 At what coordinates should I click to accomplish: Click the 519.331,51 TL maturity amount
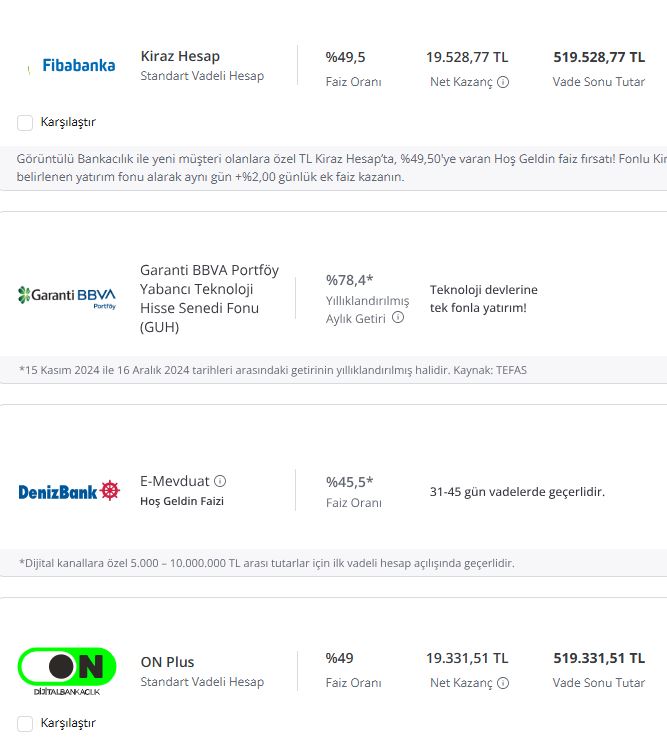coord(599,658)
